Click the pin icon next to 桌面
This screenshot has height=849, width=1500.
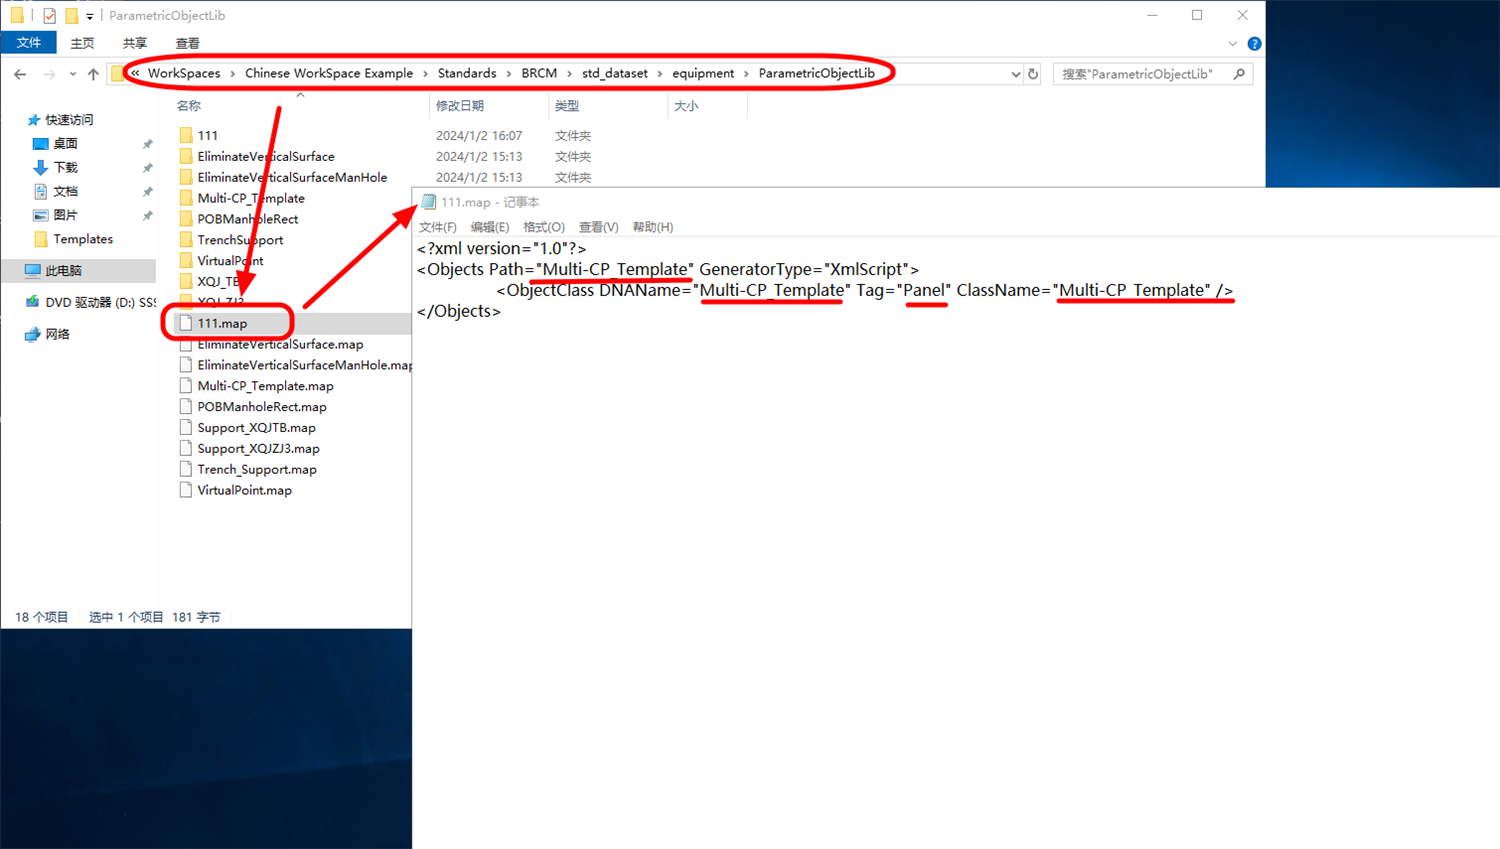148,144
